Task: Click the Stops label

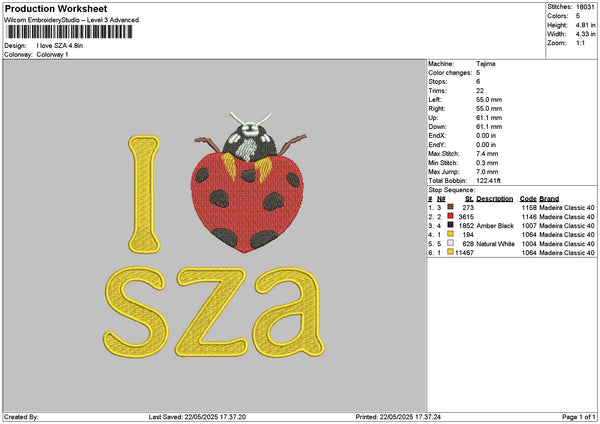Action: [x=437, y=82]
